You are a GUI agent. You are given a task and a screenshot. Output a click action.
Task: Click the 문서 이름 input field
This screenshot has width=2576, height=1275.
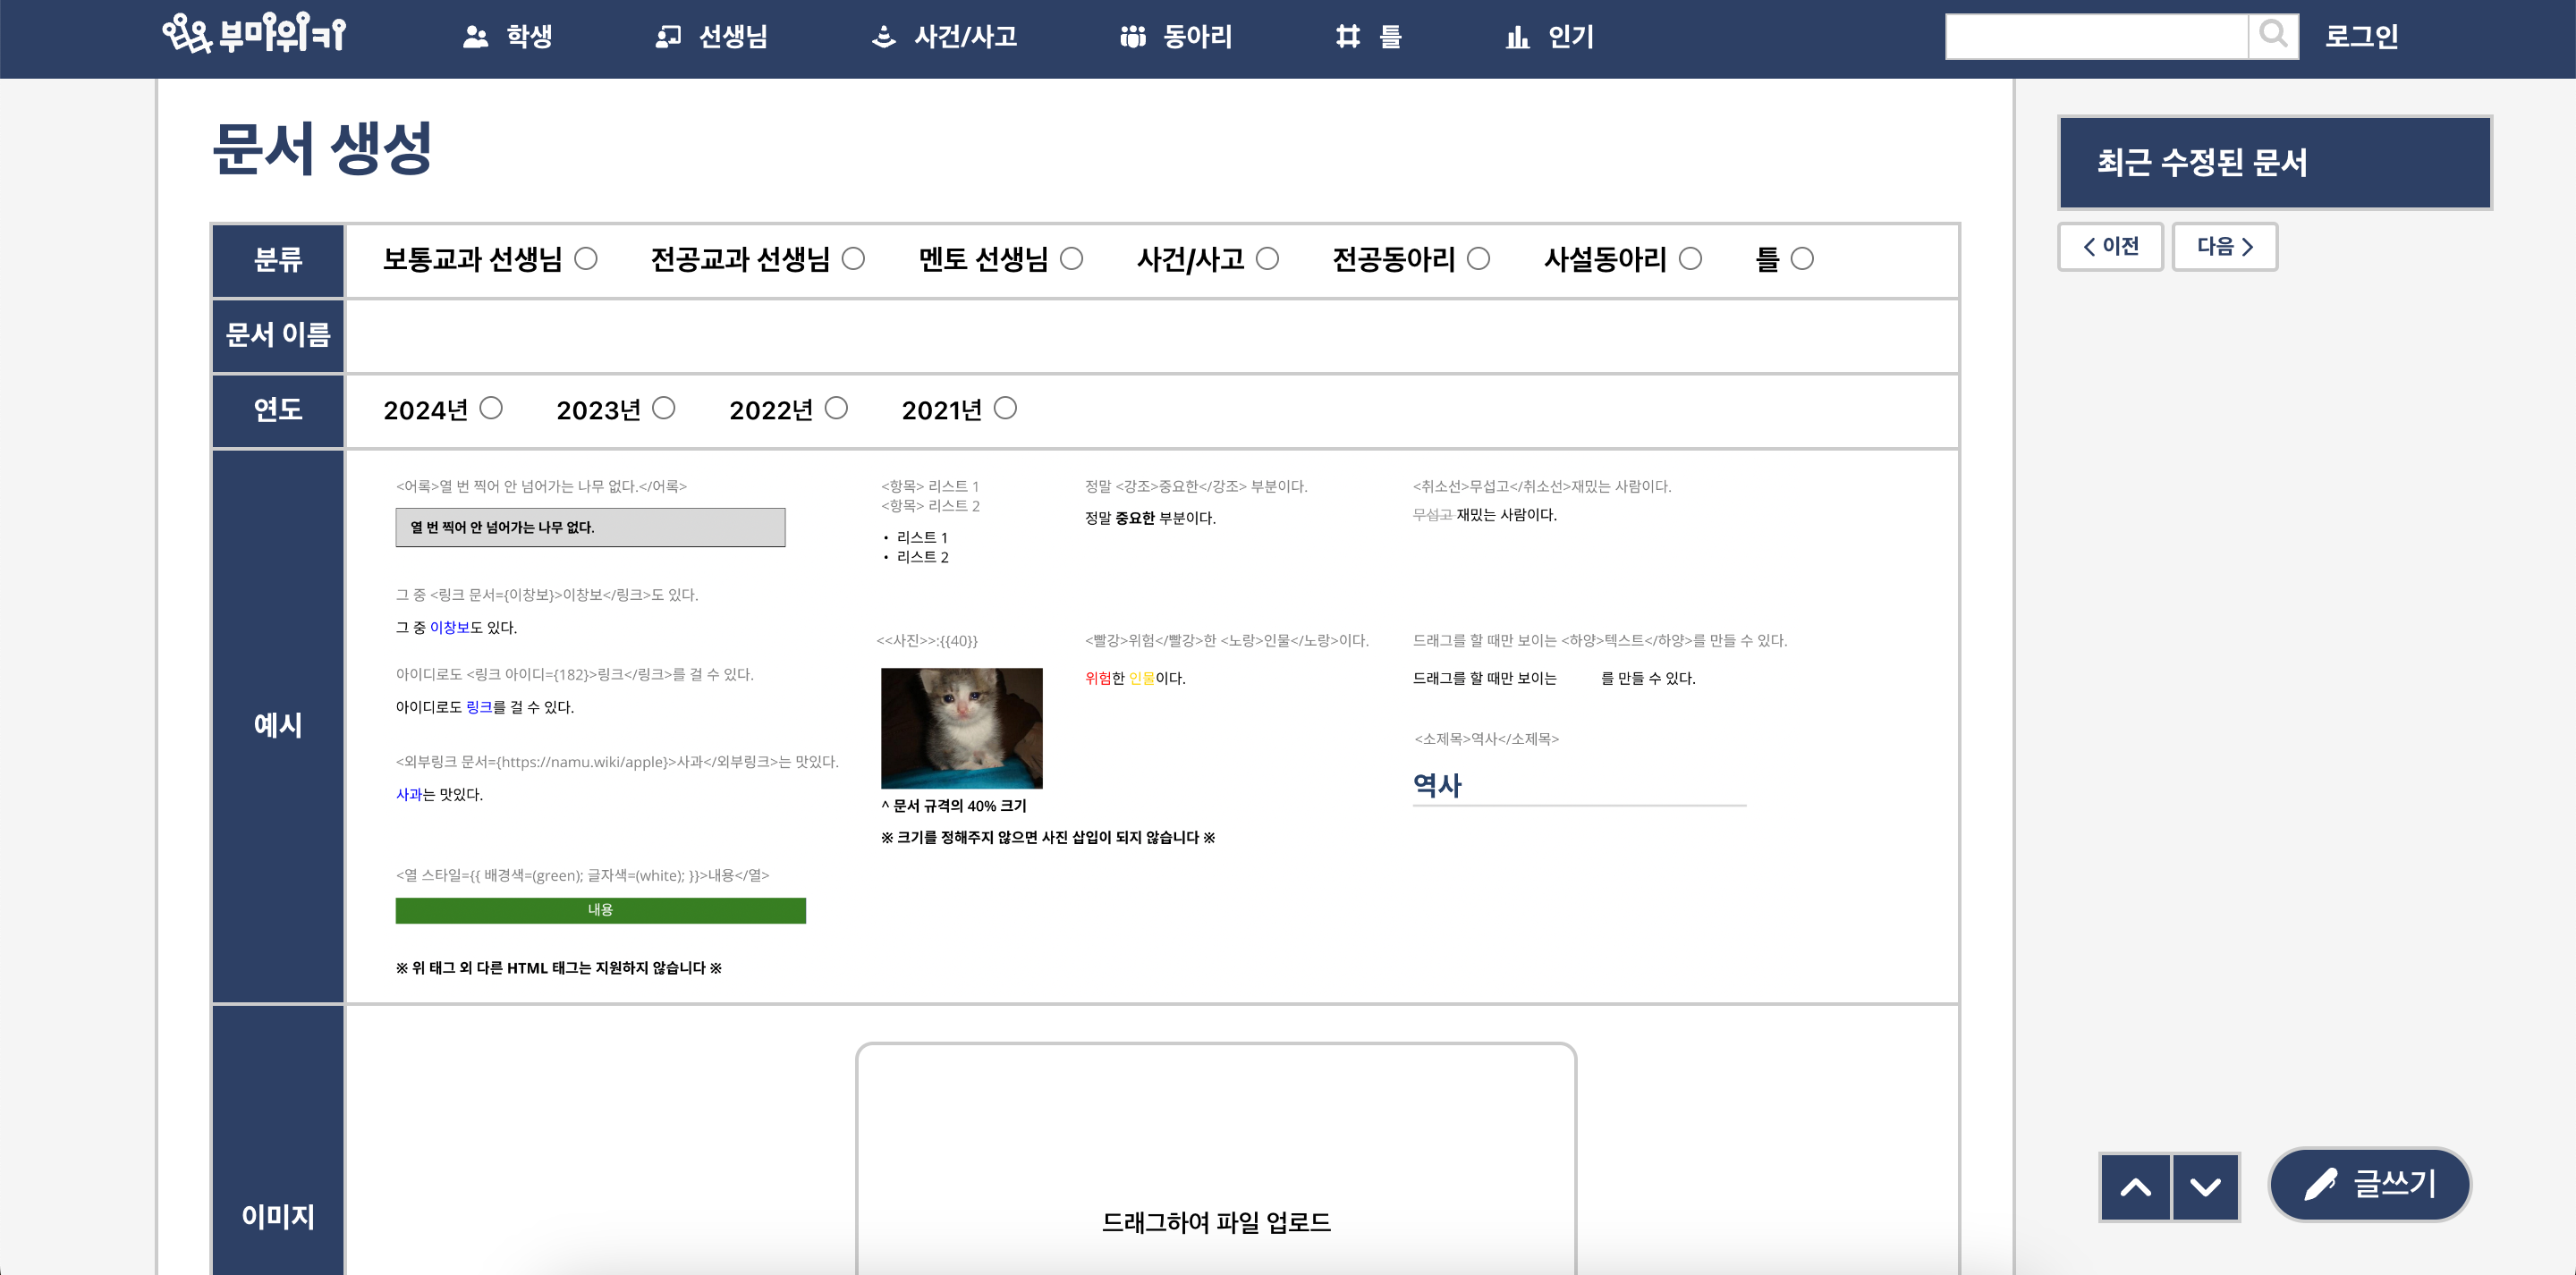[x=1151, y=335]
